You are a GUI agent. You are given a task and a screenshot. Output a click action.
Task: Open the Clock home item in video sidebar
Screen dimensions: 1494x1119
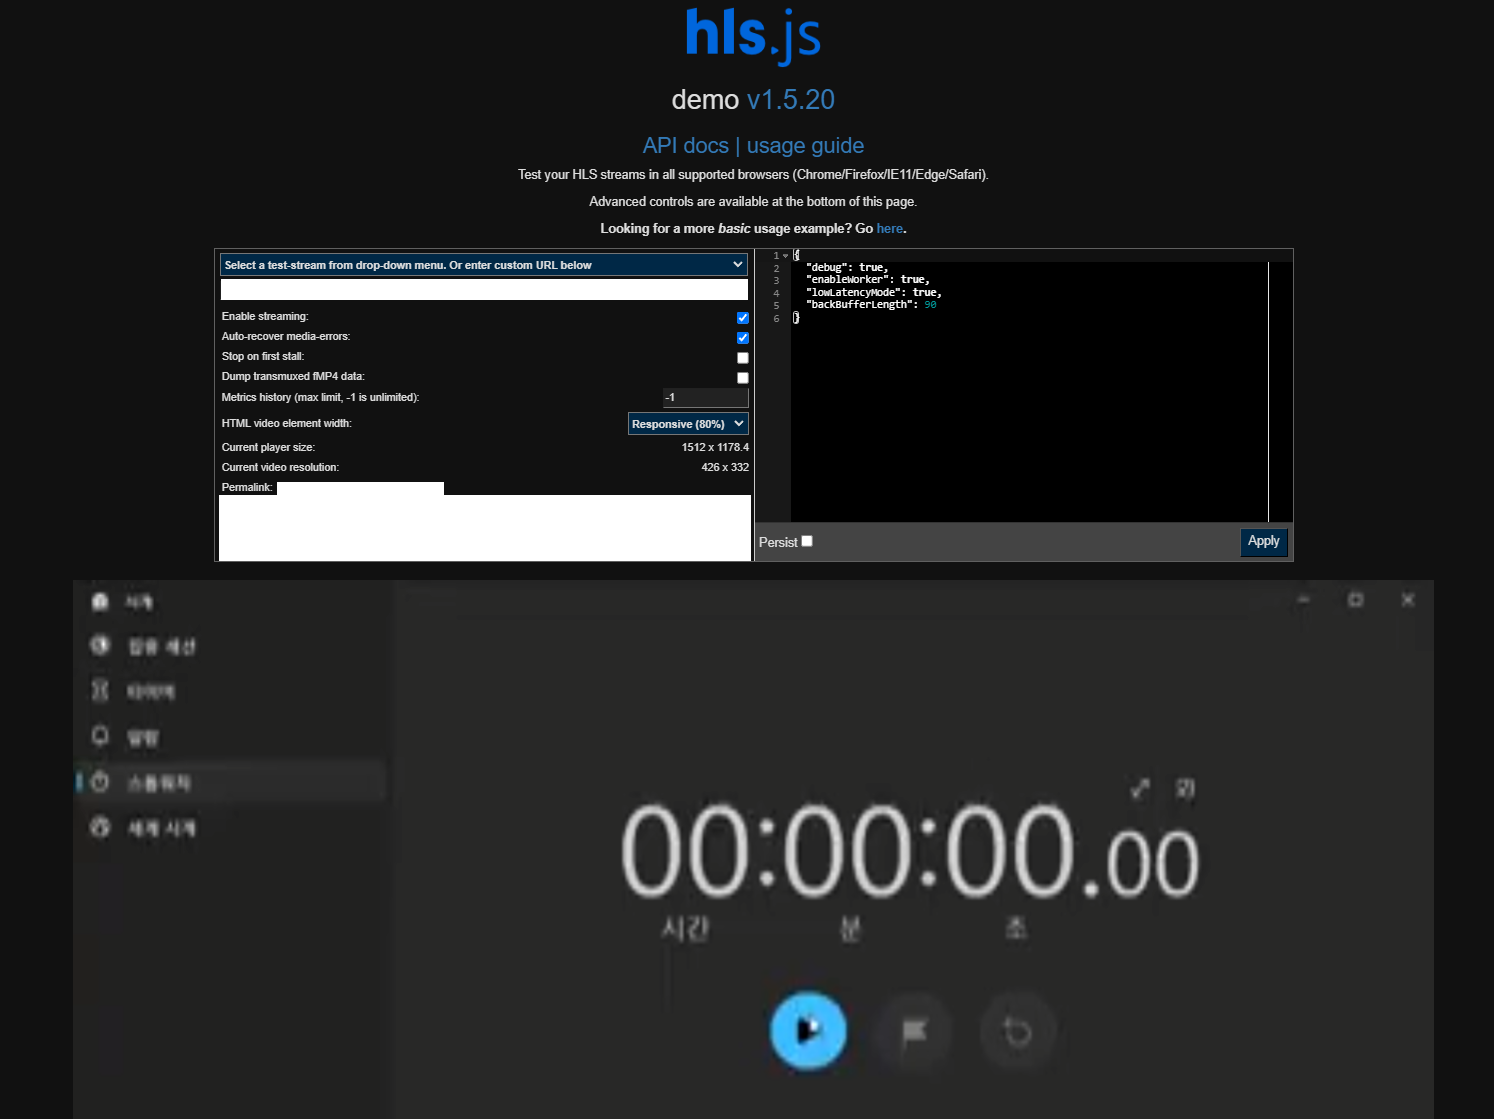[x=123, y=602]
